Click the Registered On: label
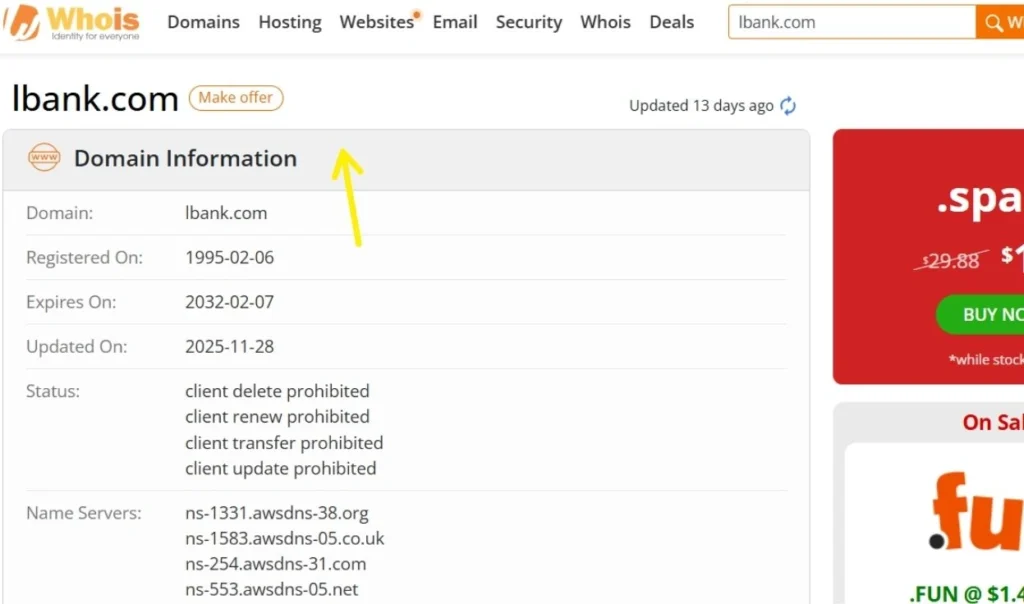Image resolution: width=1024 pixels, height=604 pixels. click(84, 257)
